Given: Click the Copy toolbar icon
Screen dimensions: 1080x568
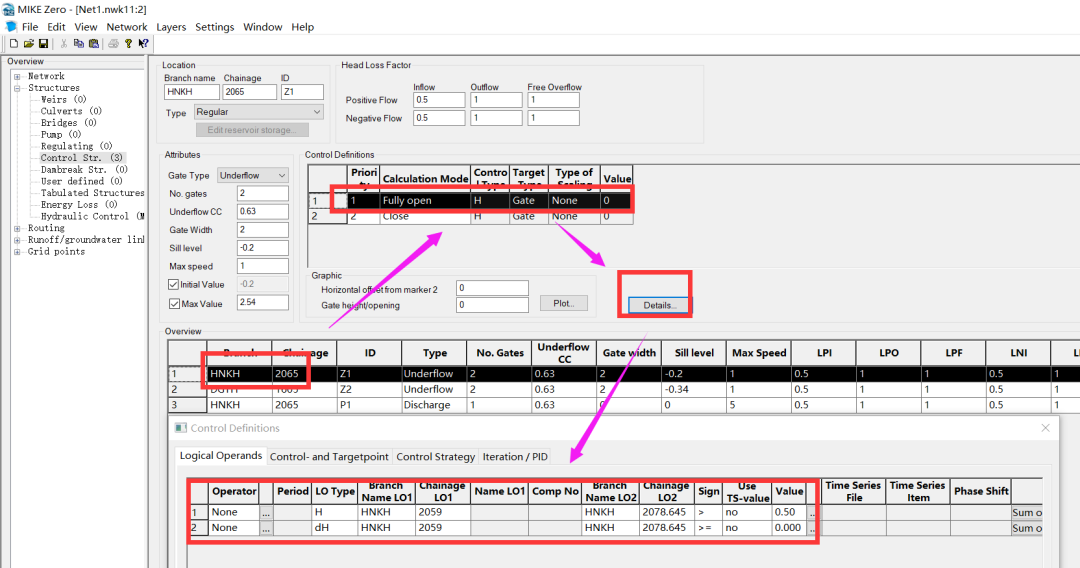Looking at the screenshot, I should pos(79,43).
